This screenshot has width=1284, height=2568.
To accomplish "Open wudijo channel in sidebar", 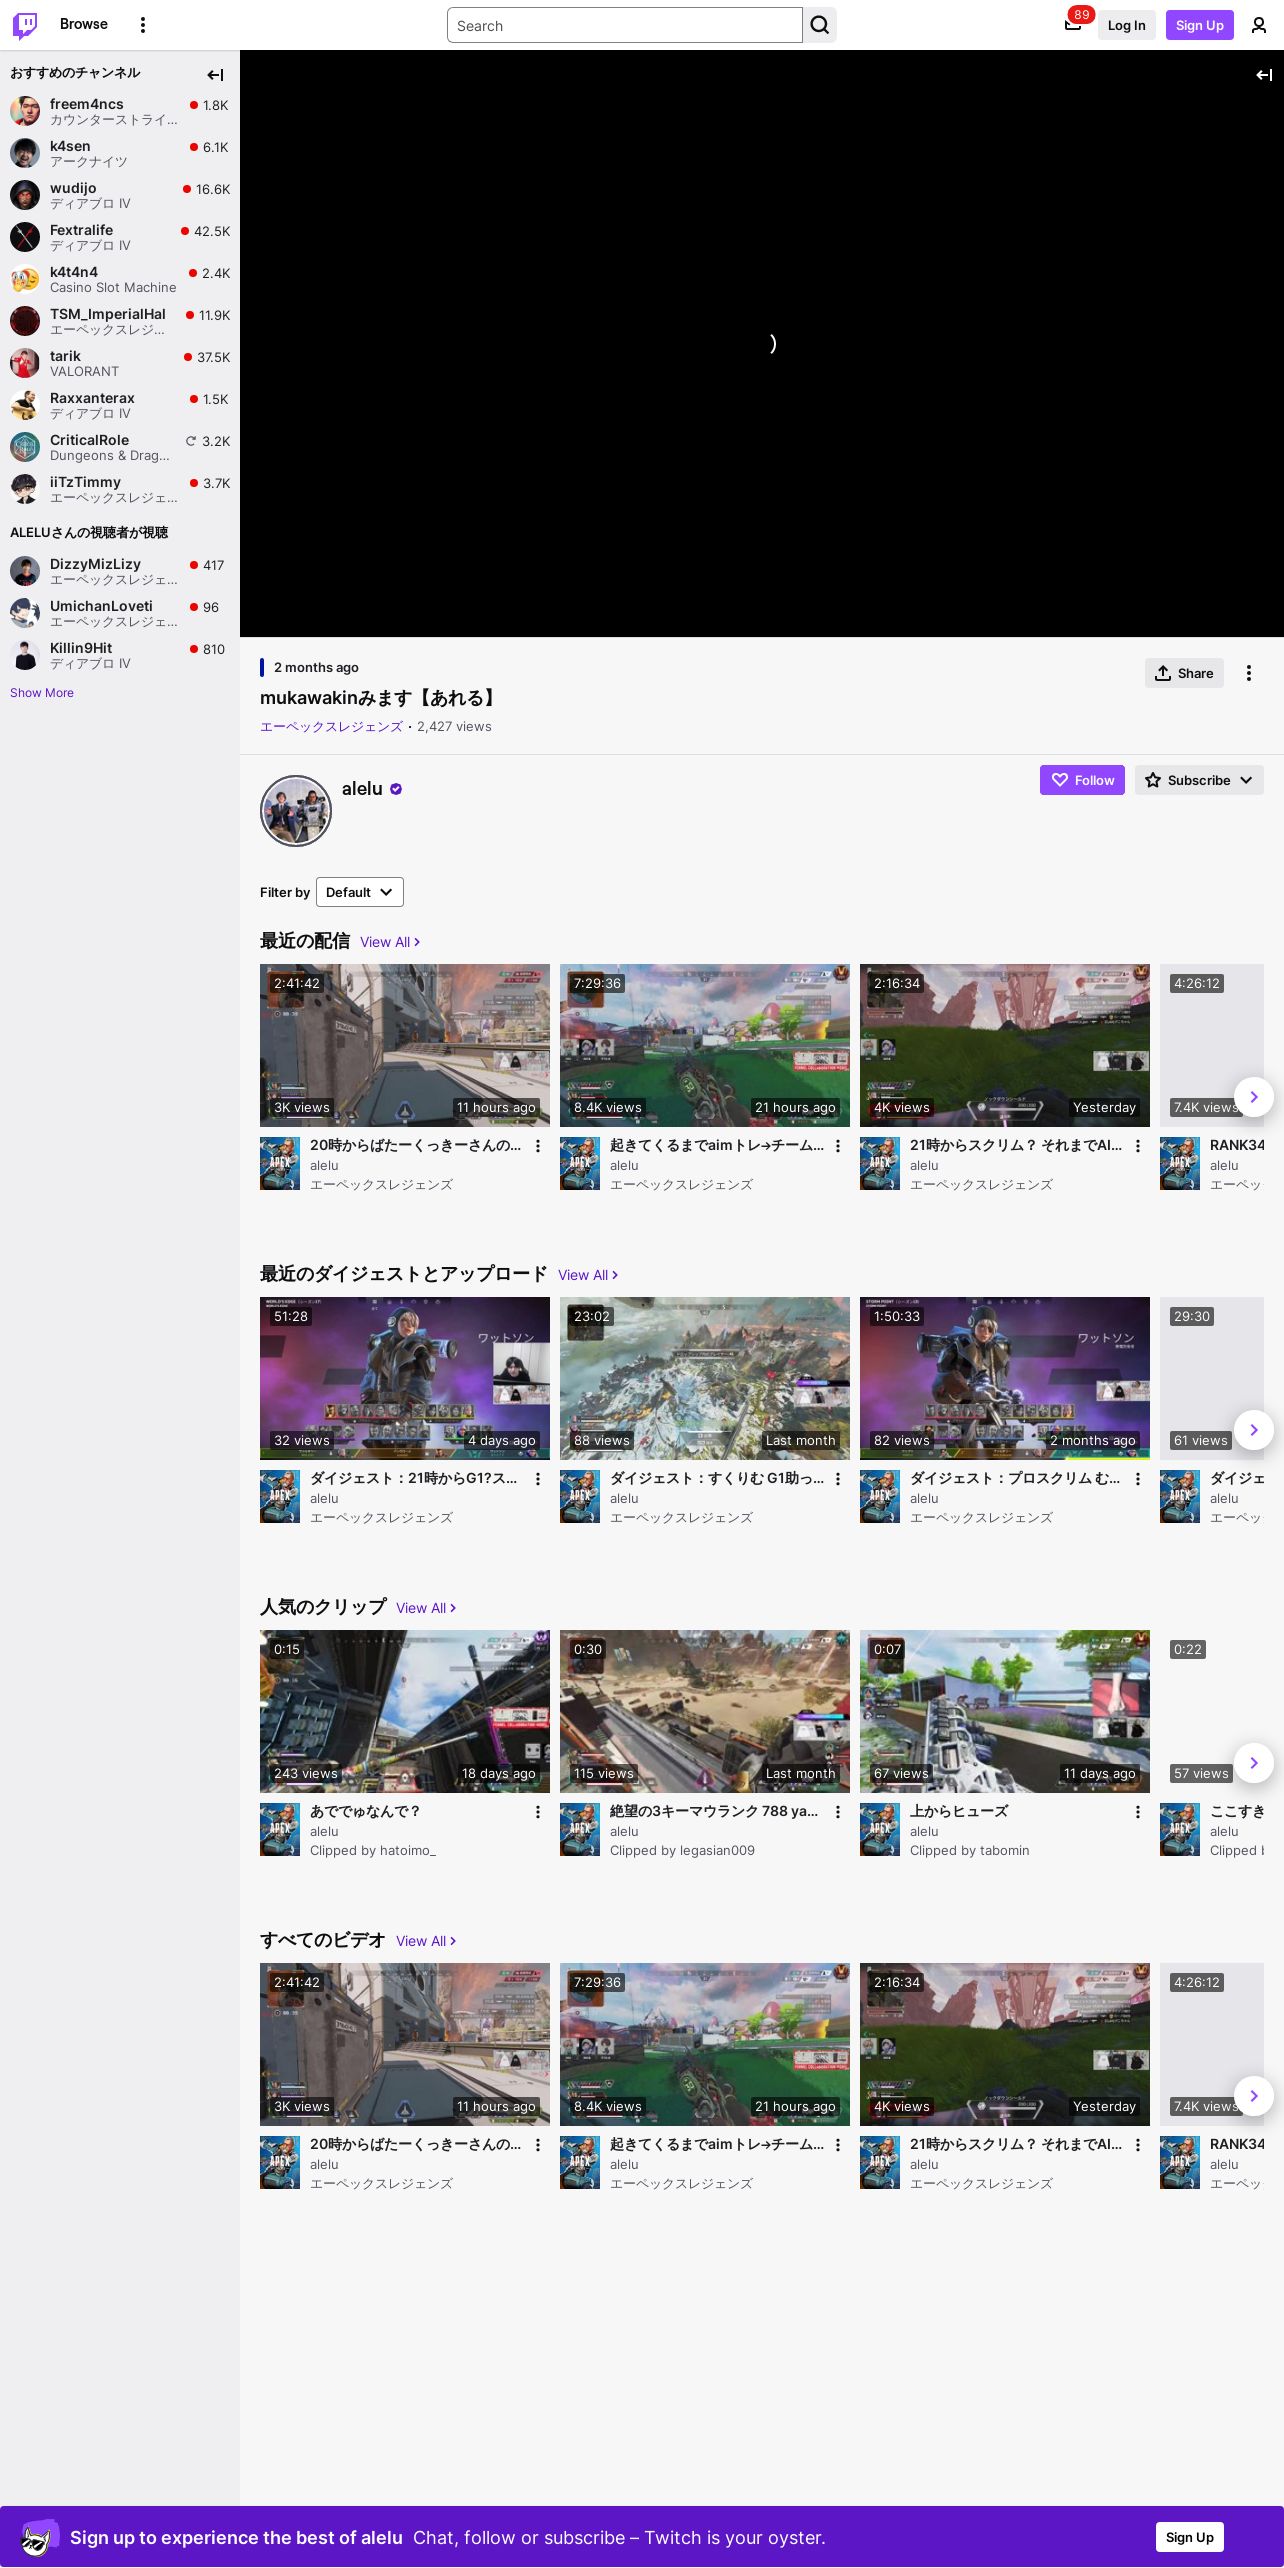I will click(120, 195).
